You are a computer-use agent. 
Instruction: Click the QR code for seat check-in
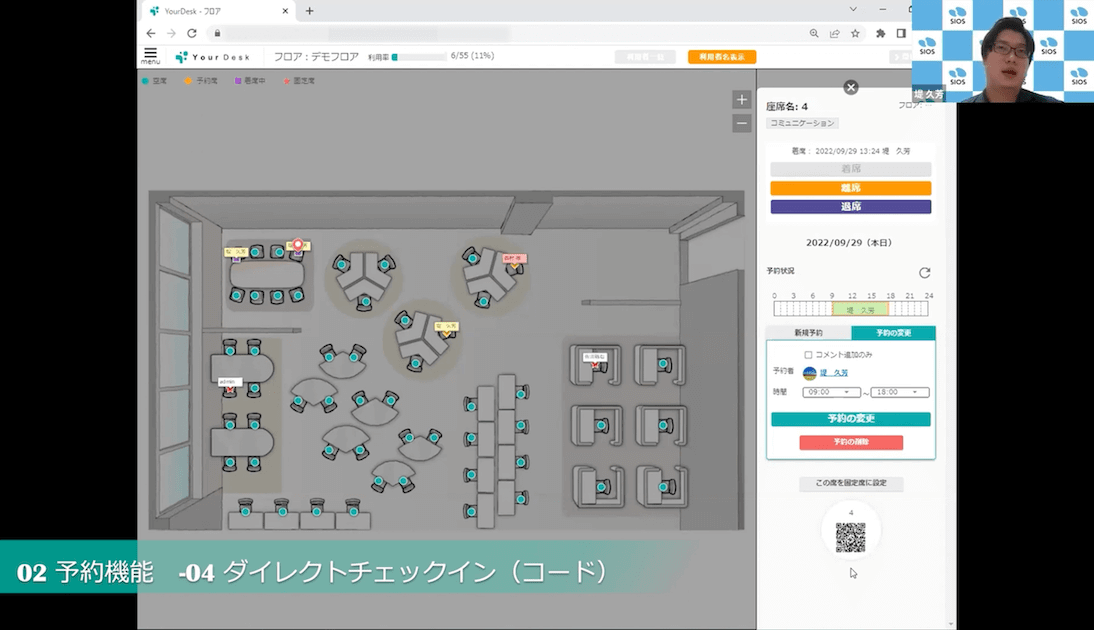[850, 537]
